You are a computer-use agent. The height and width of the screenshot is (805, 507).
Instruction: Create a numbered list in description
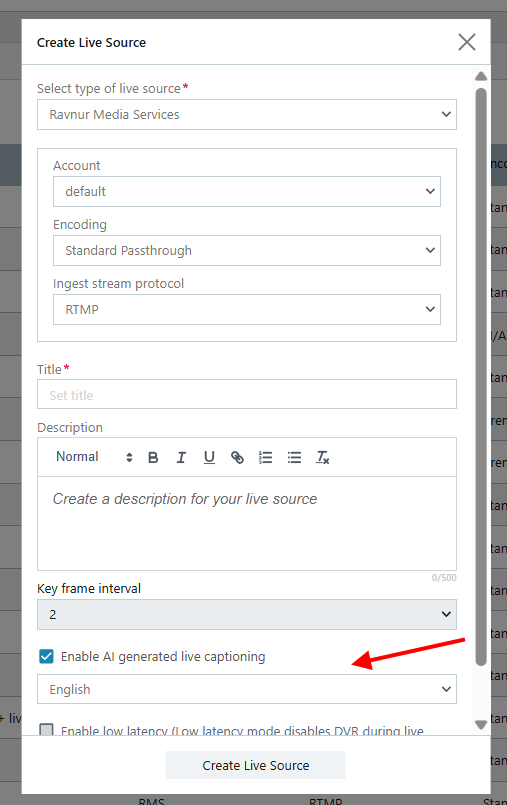[265, 457]
